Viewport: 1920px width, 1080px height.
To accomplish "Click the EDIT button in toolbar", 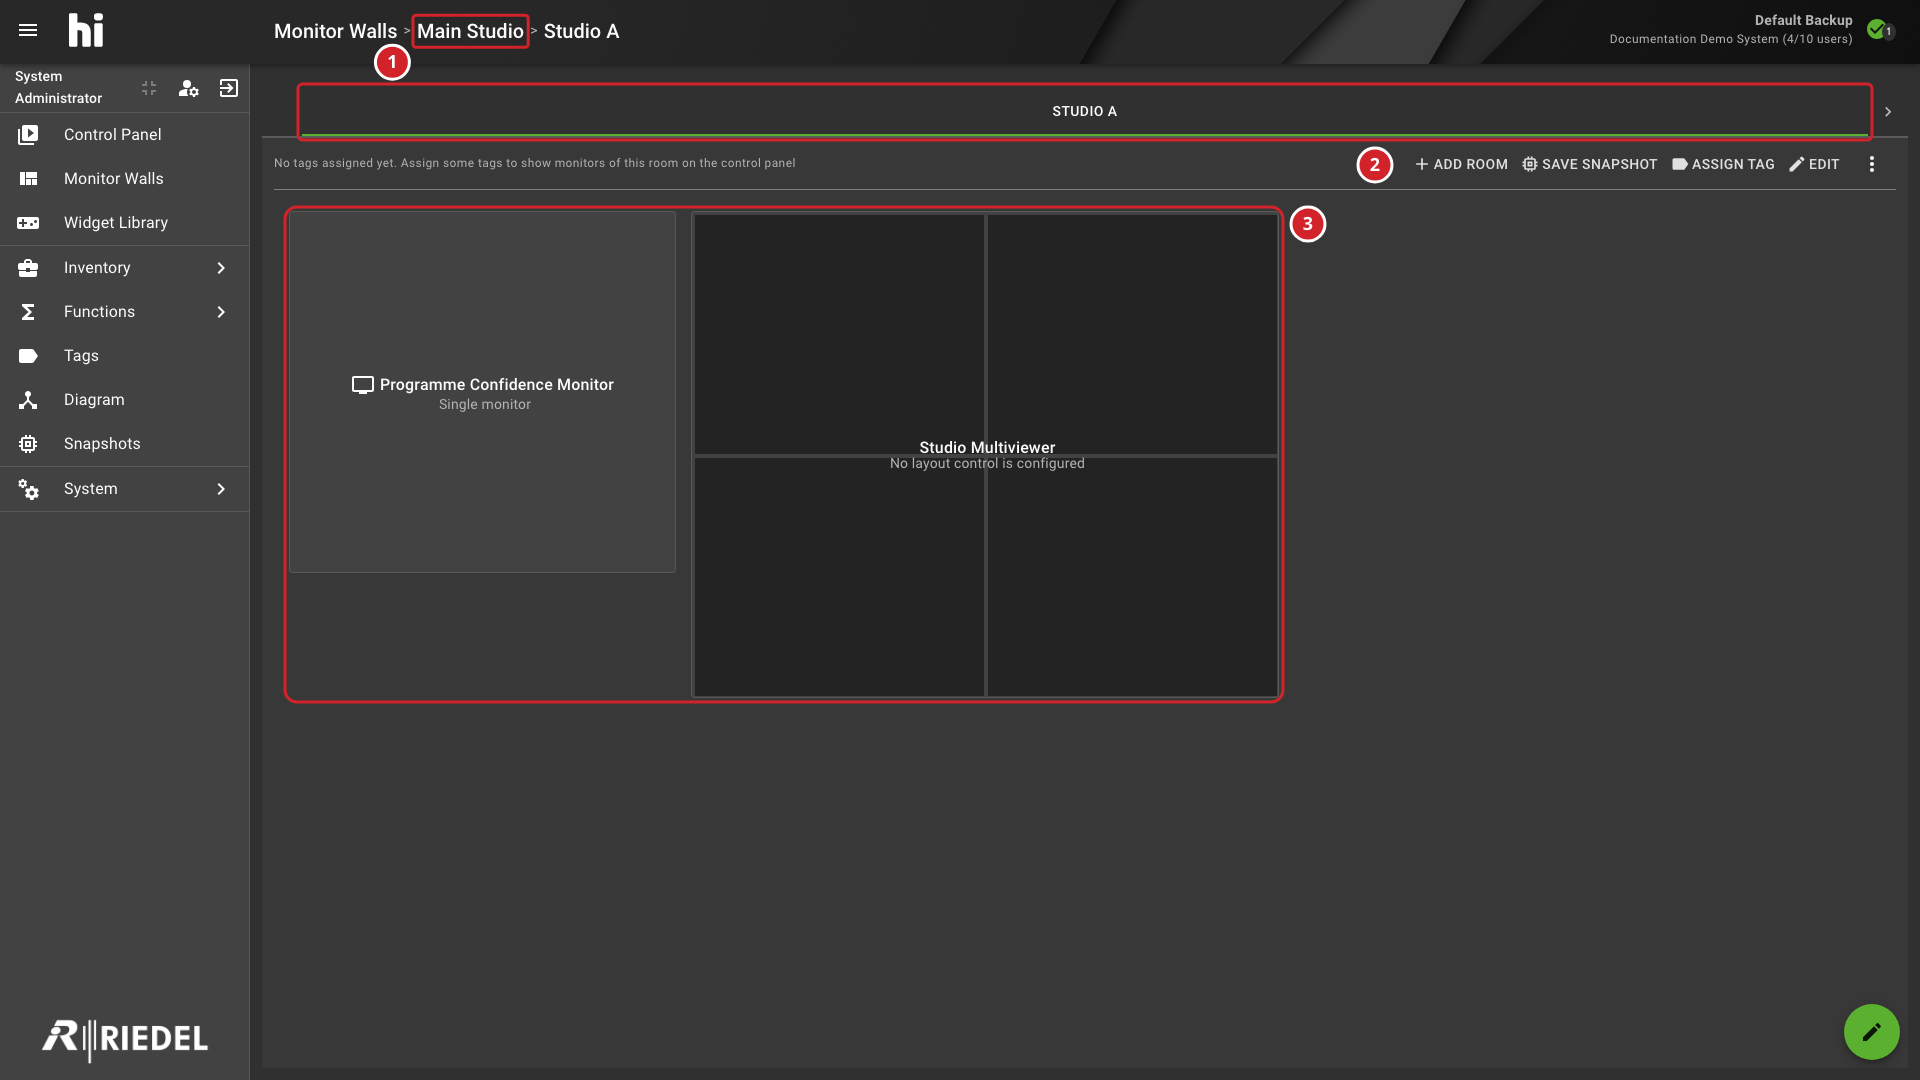I will (1814, 164).
